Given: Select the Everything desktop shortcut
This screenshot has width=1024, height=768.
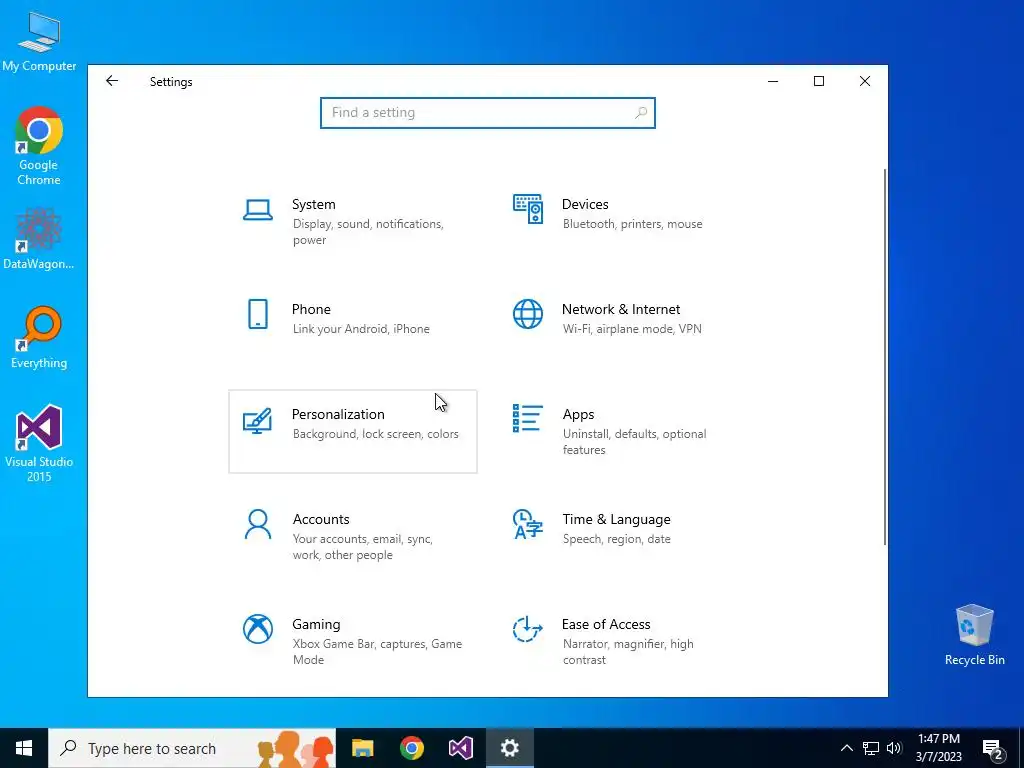Looking at the screenshot, I should point(39,338).
